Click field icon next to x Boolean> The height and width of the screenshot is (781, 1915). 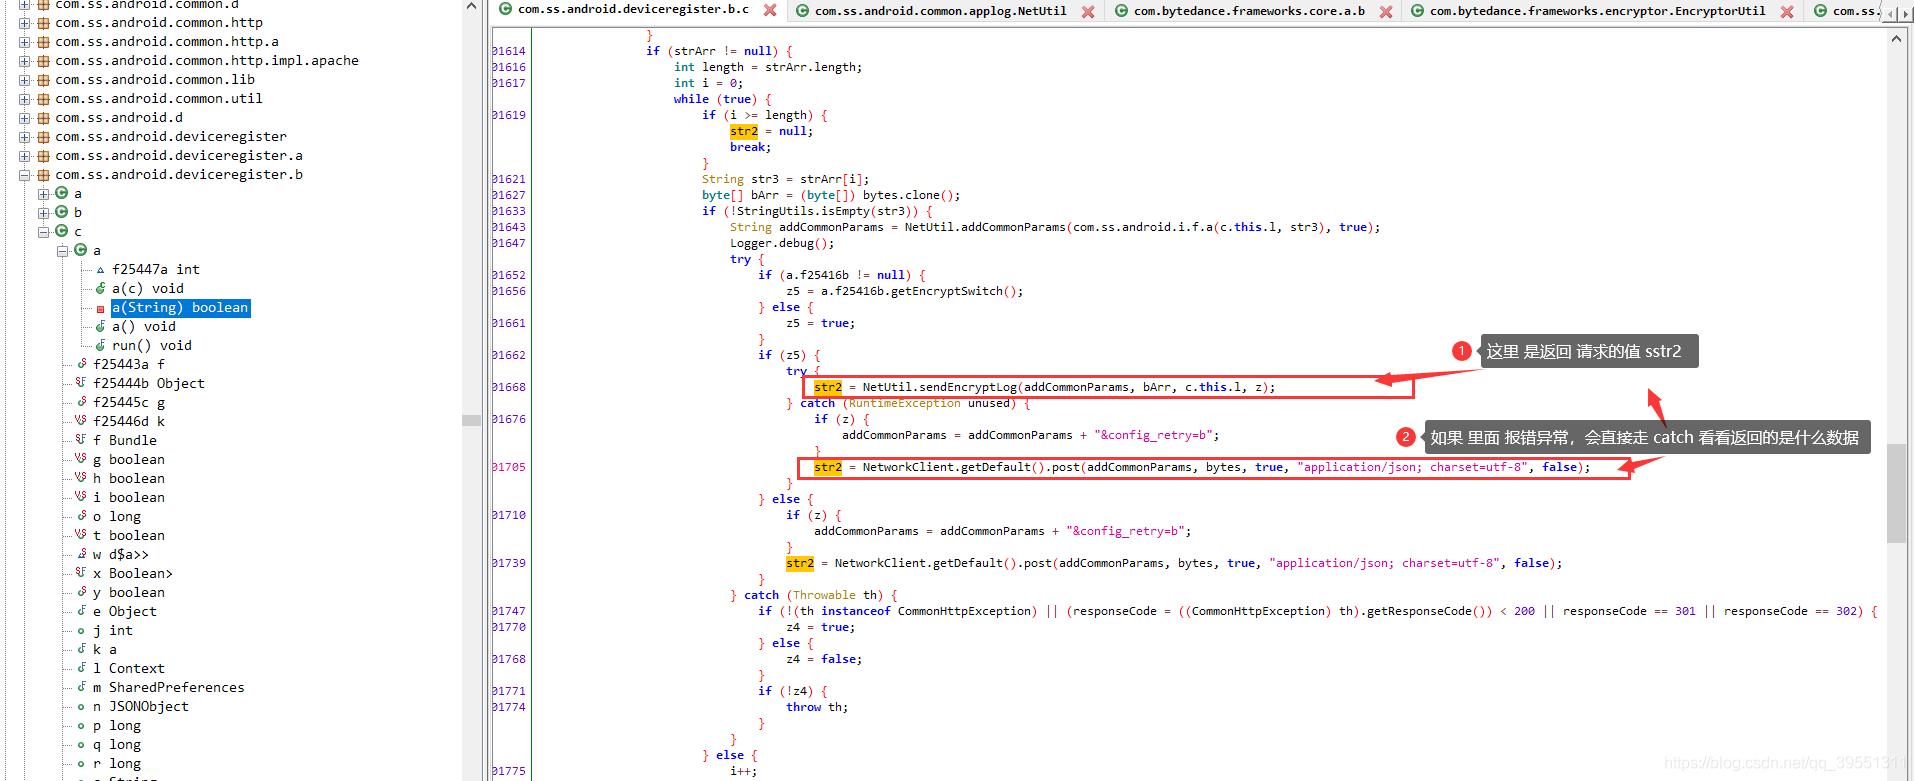click(x=81, y=574)
